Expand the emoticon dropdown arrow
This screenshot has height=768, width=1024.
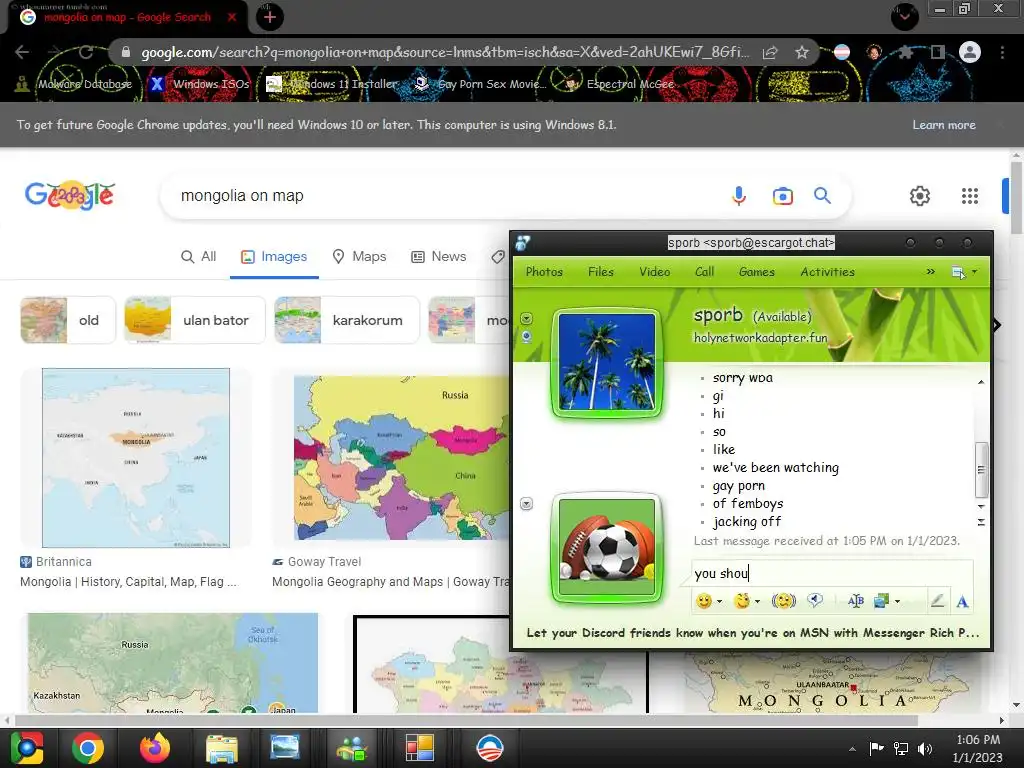pyautogui.click(x=720, y=601)
